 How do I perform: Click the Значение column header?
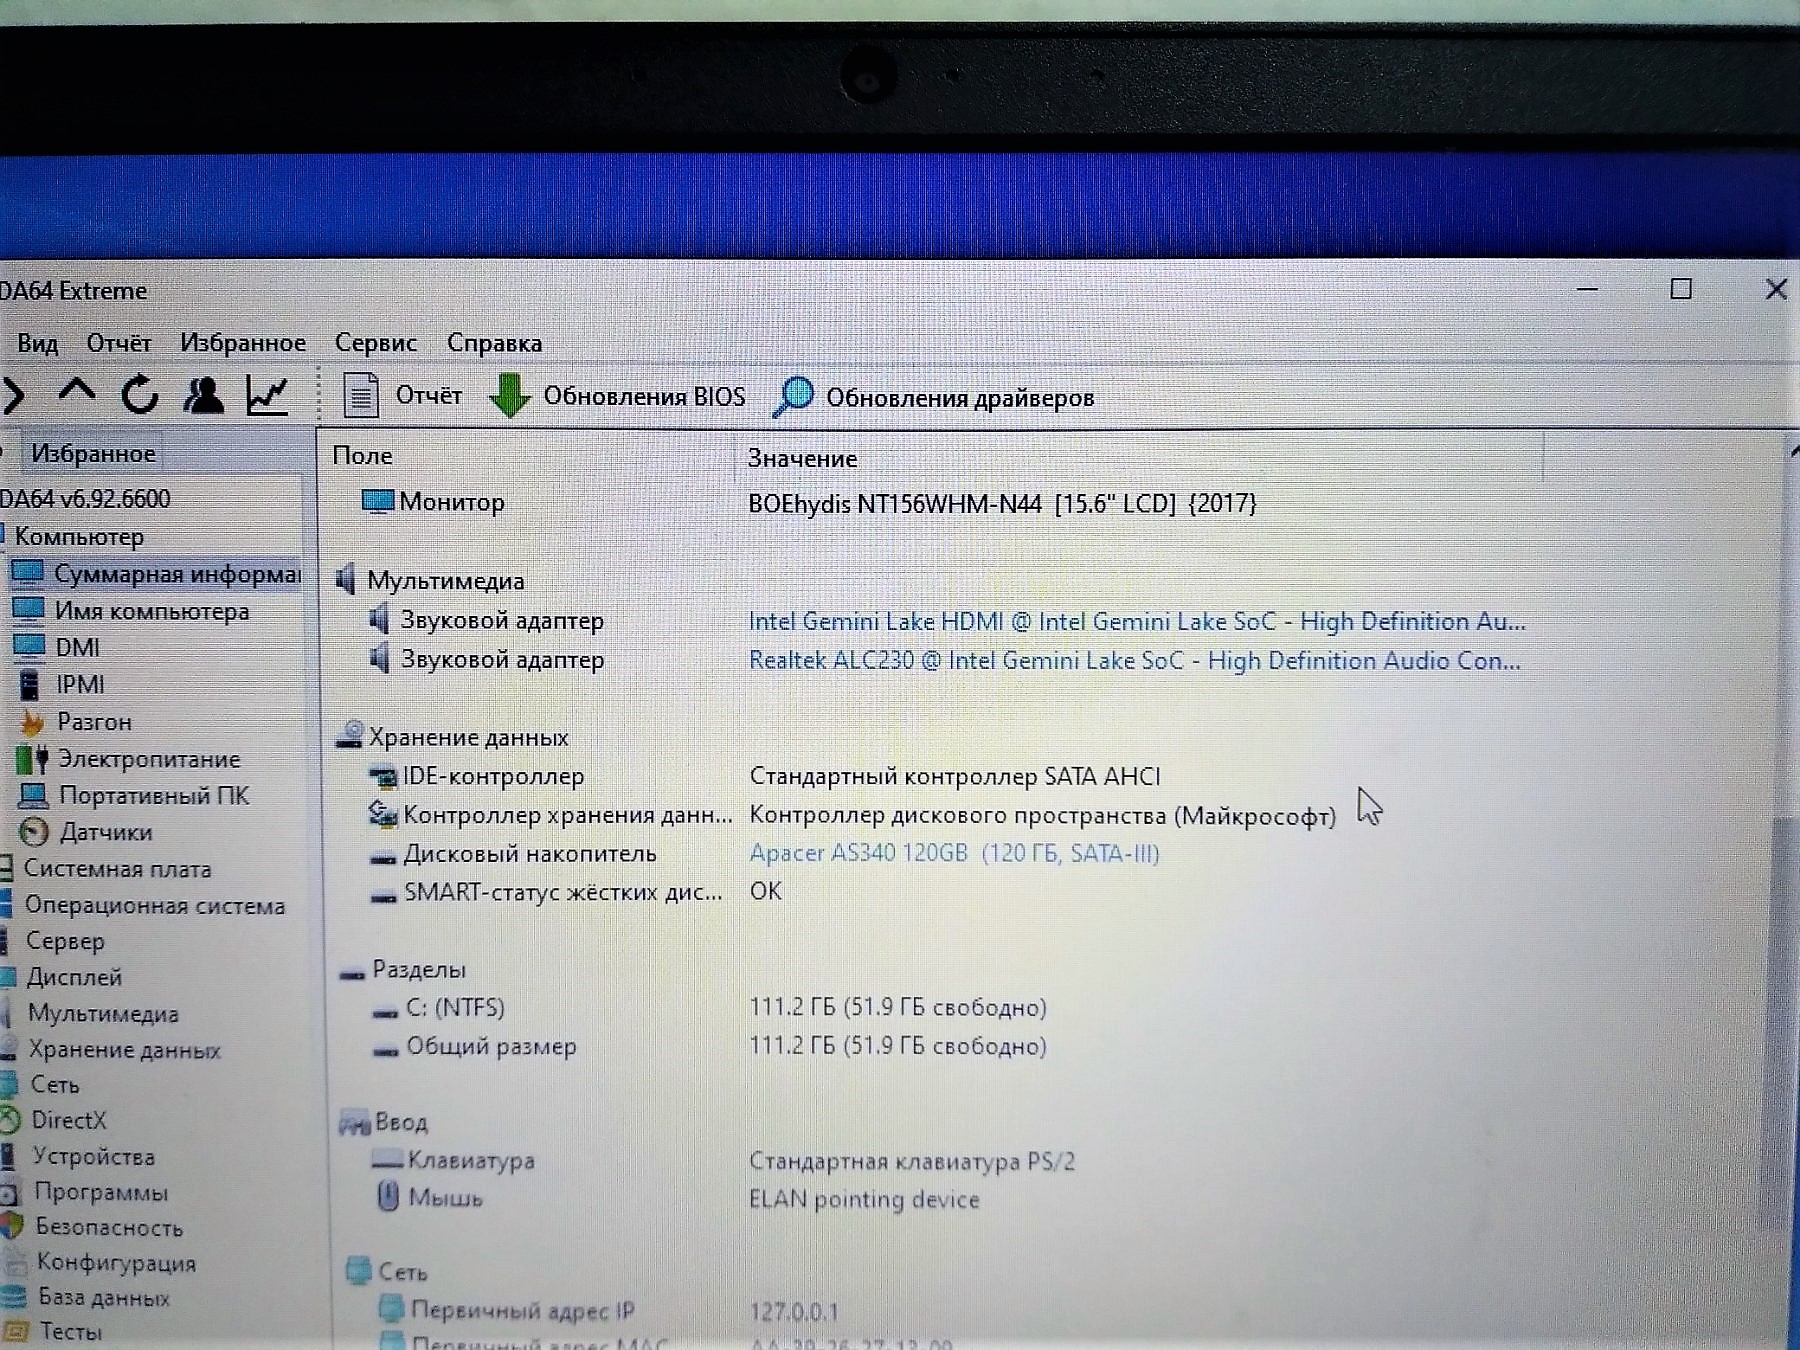click(803, 459)
